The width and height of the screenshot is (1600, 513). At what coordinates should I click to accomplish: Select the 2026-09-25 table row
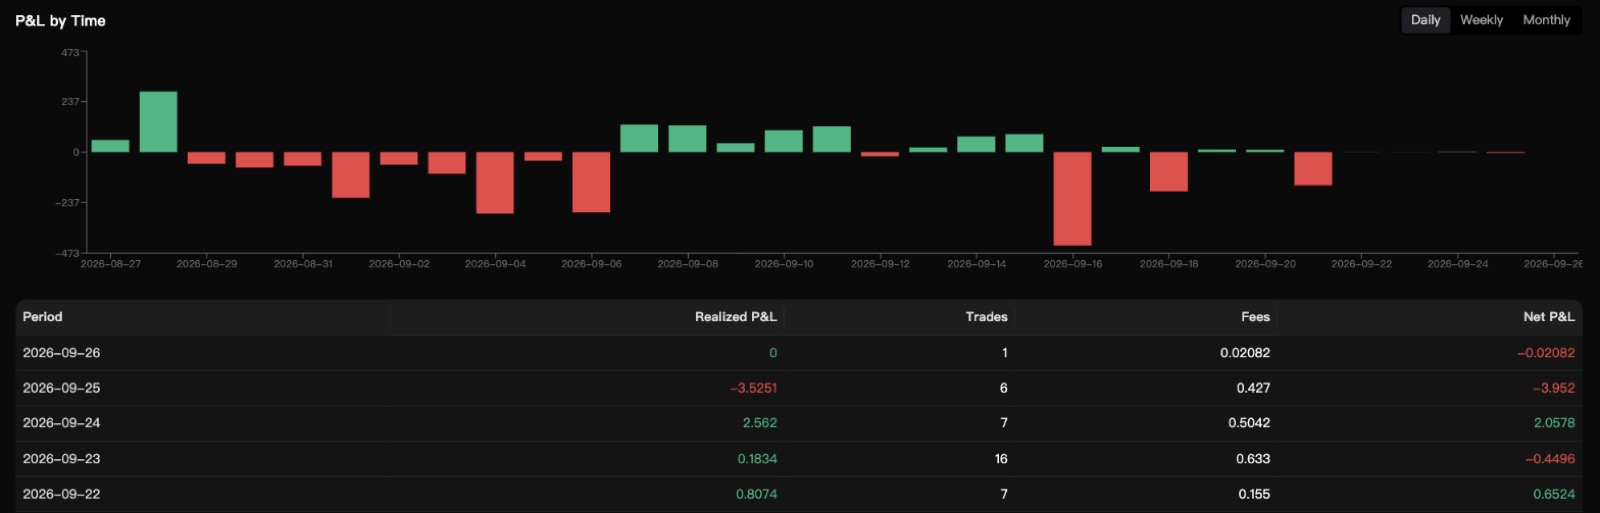point(799,388)
